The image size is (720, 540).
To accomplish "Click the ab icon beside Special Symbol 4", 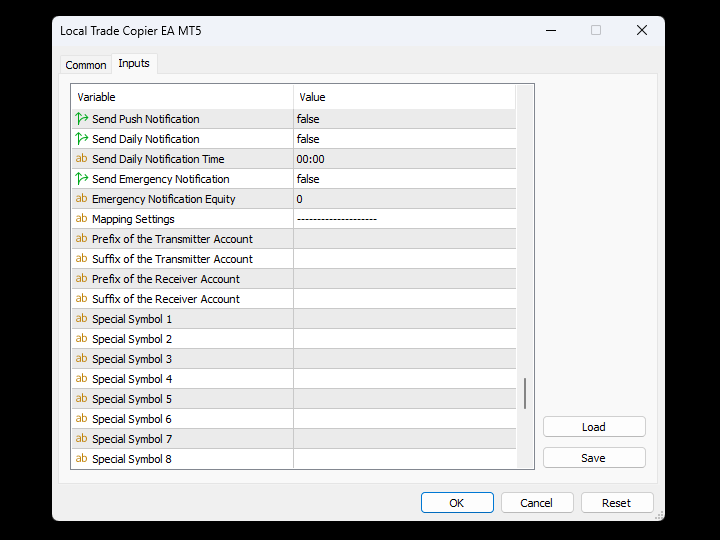I will tap(81, 378).
